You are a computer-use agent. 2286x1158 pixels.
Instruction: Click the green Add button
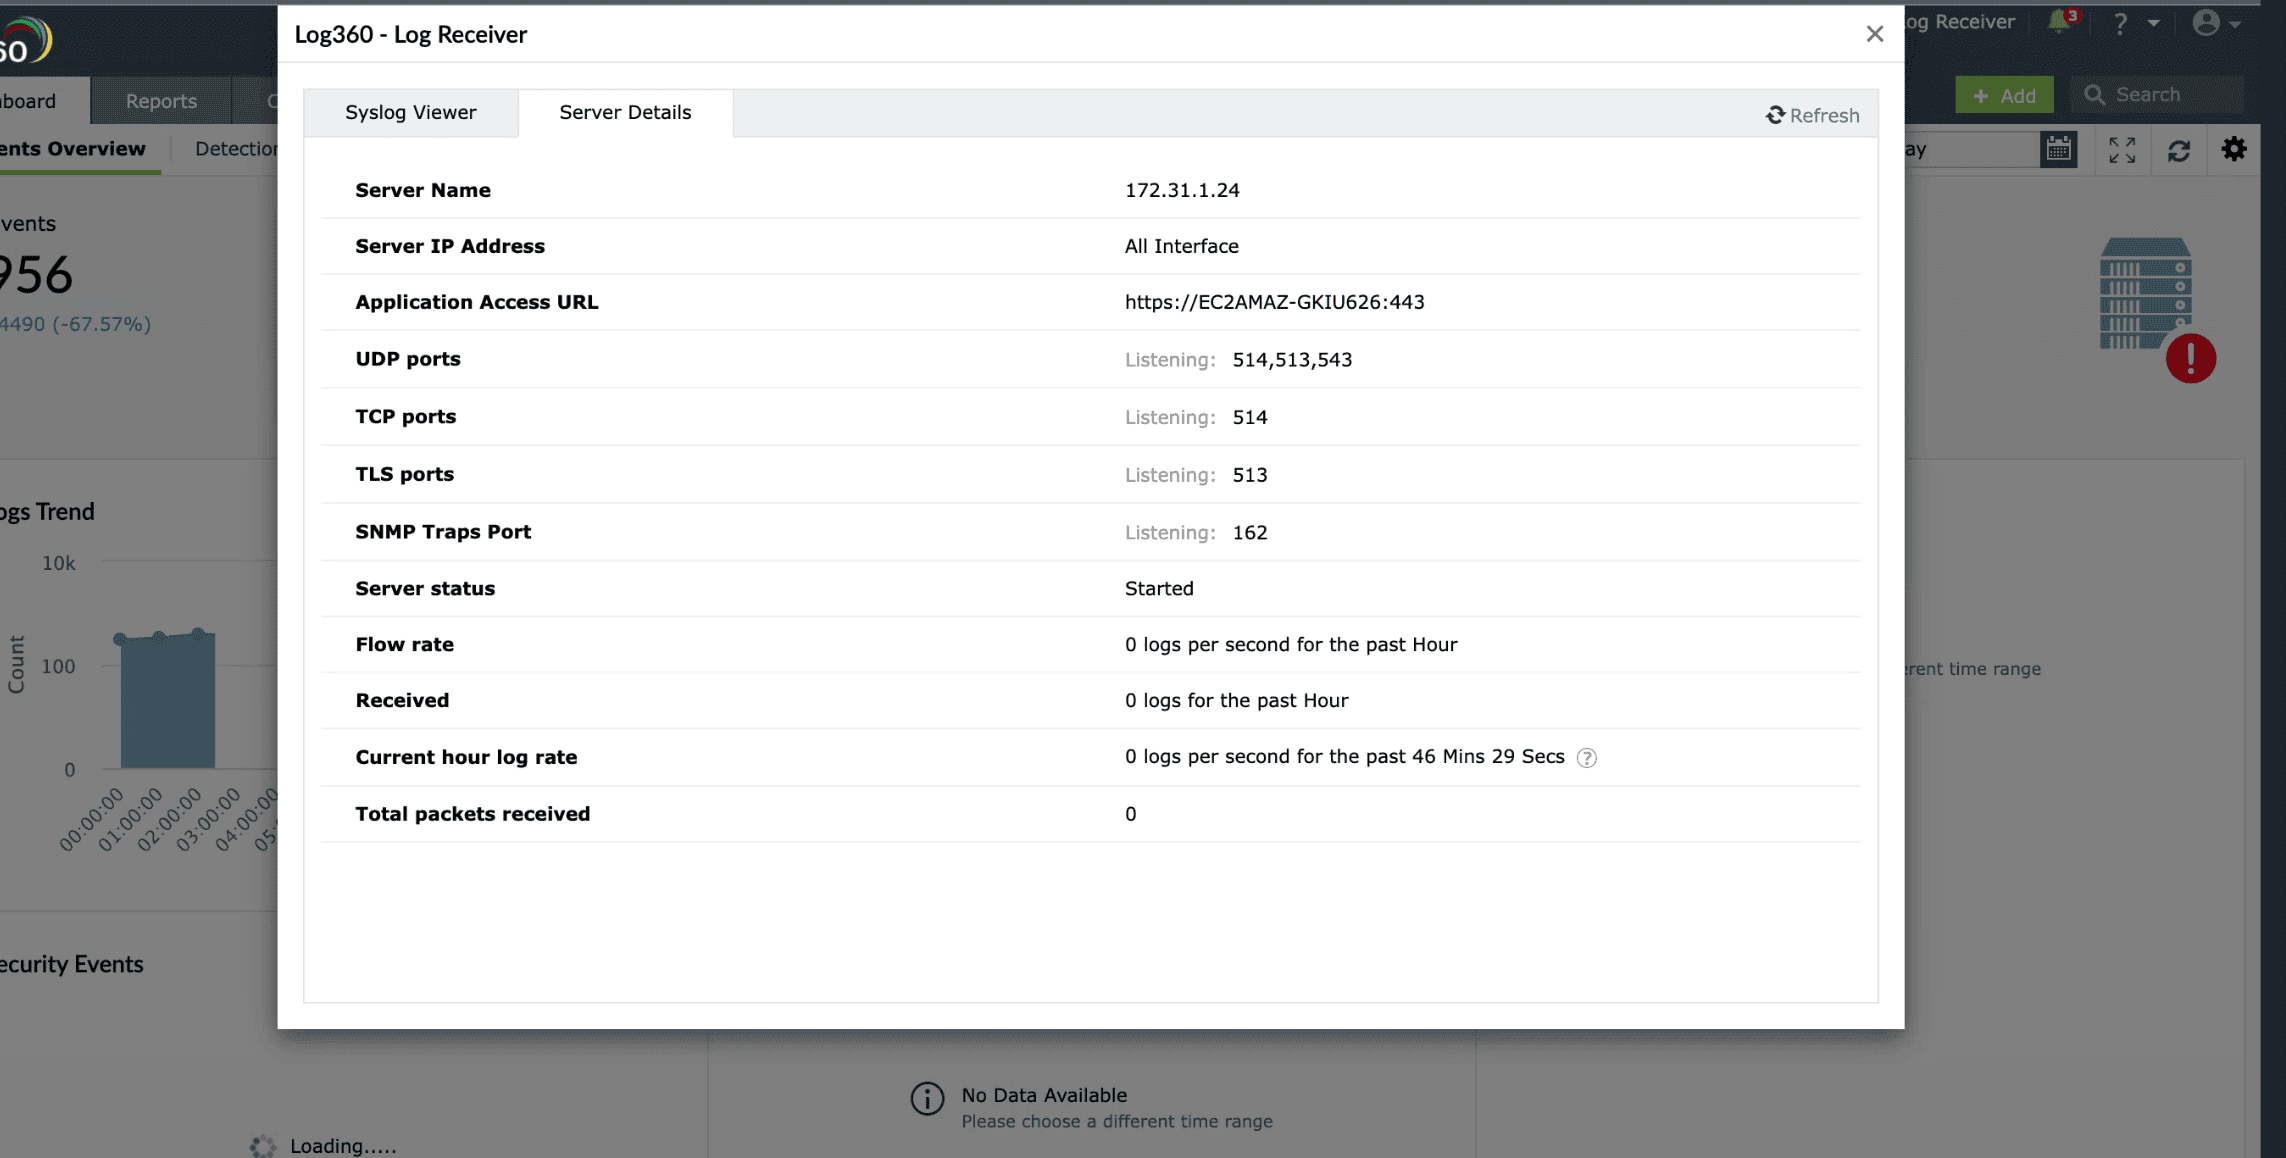click(x=2004, y=95)
